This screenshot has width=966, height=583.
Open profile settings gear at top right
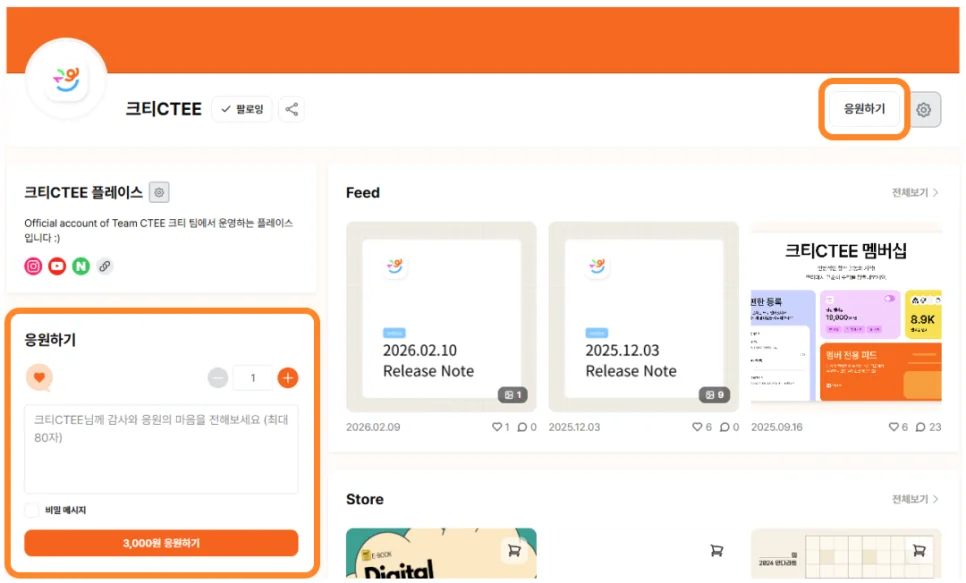coord(923,110)
